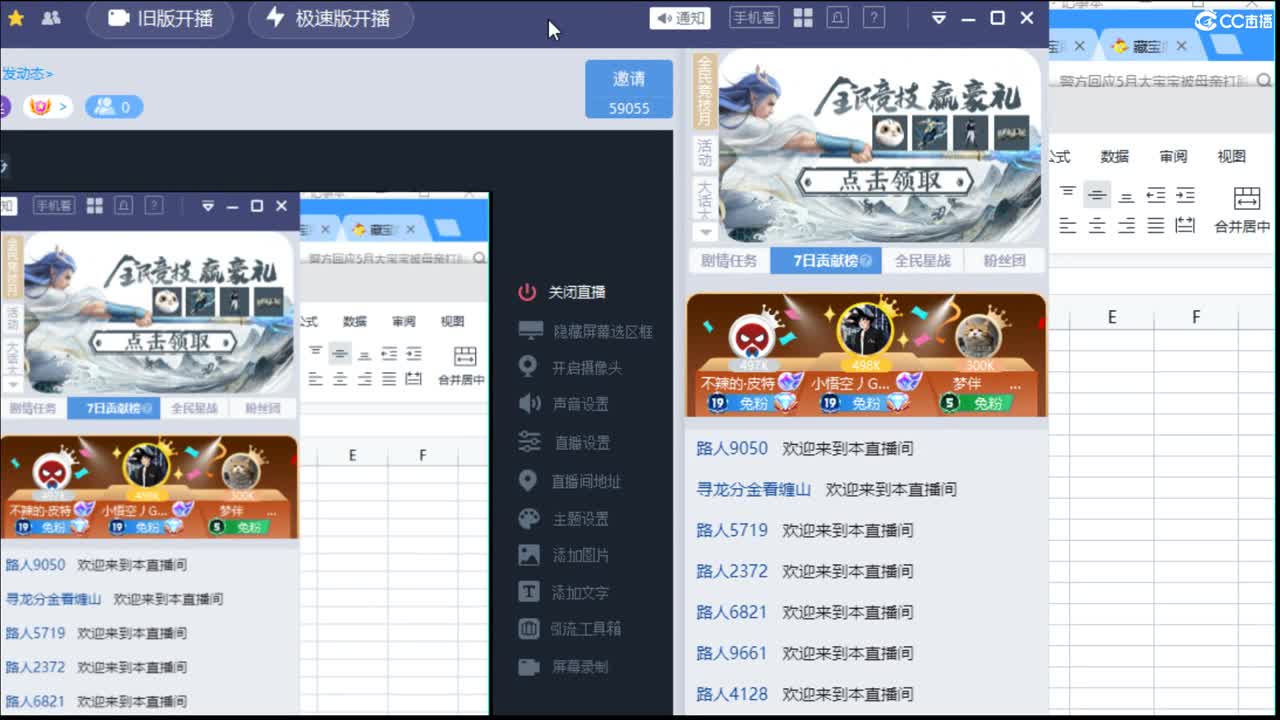
Task: Select 隐藏屏幕选区框 menu option
Action: [586, 330]
